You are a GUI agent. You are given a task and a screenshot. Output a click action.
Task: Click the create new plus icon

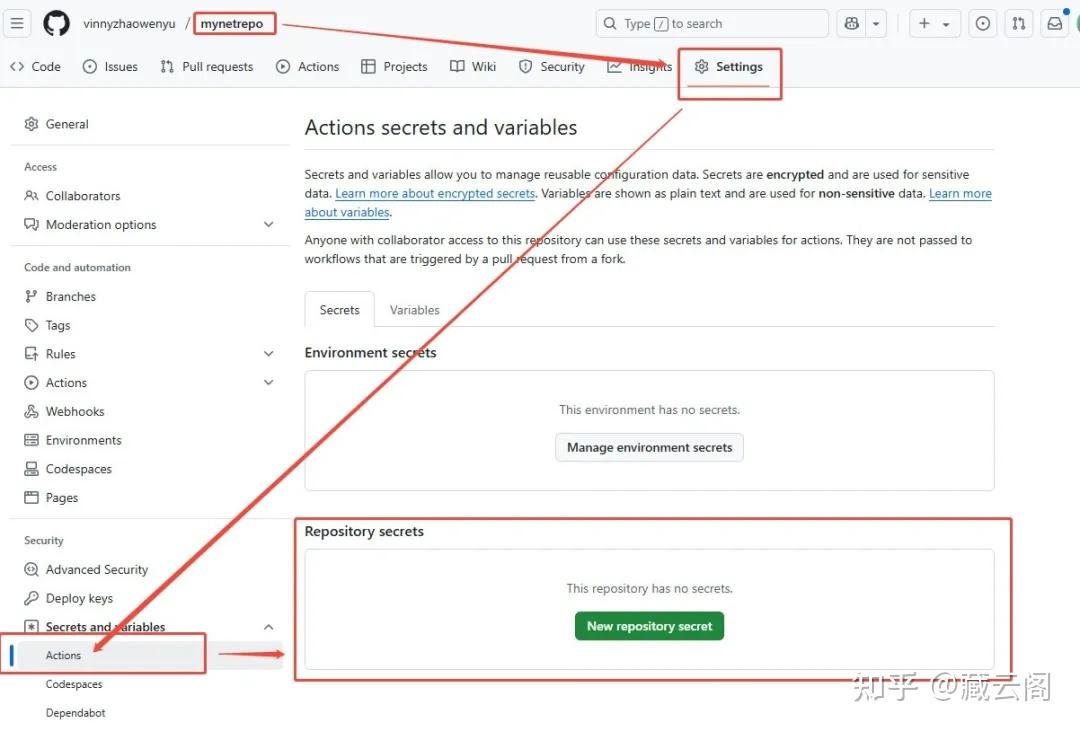[x=926, y=23]
